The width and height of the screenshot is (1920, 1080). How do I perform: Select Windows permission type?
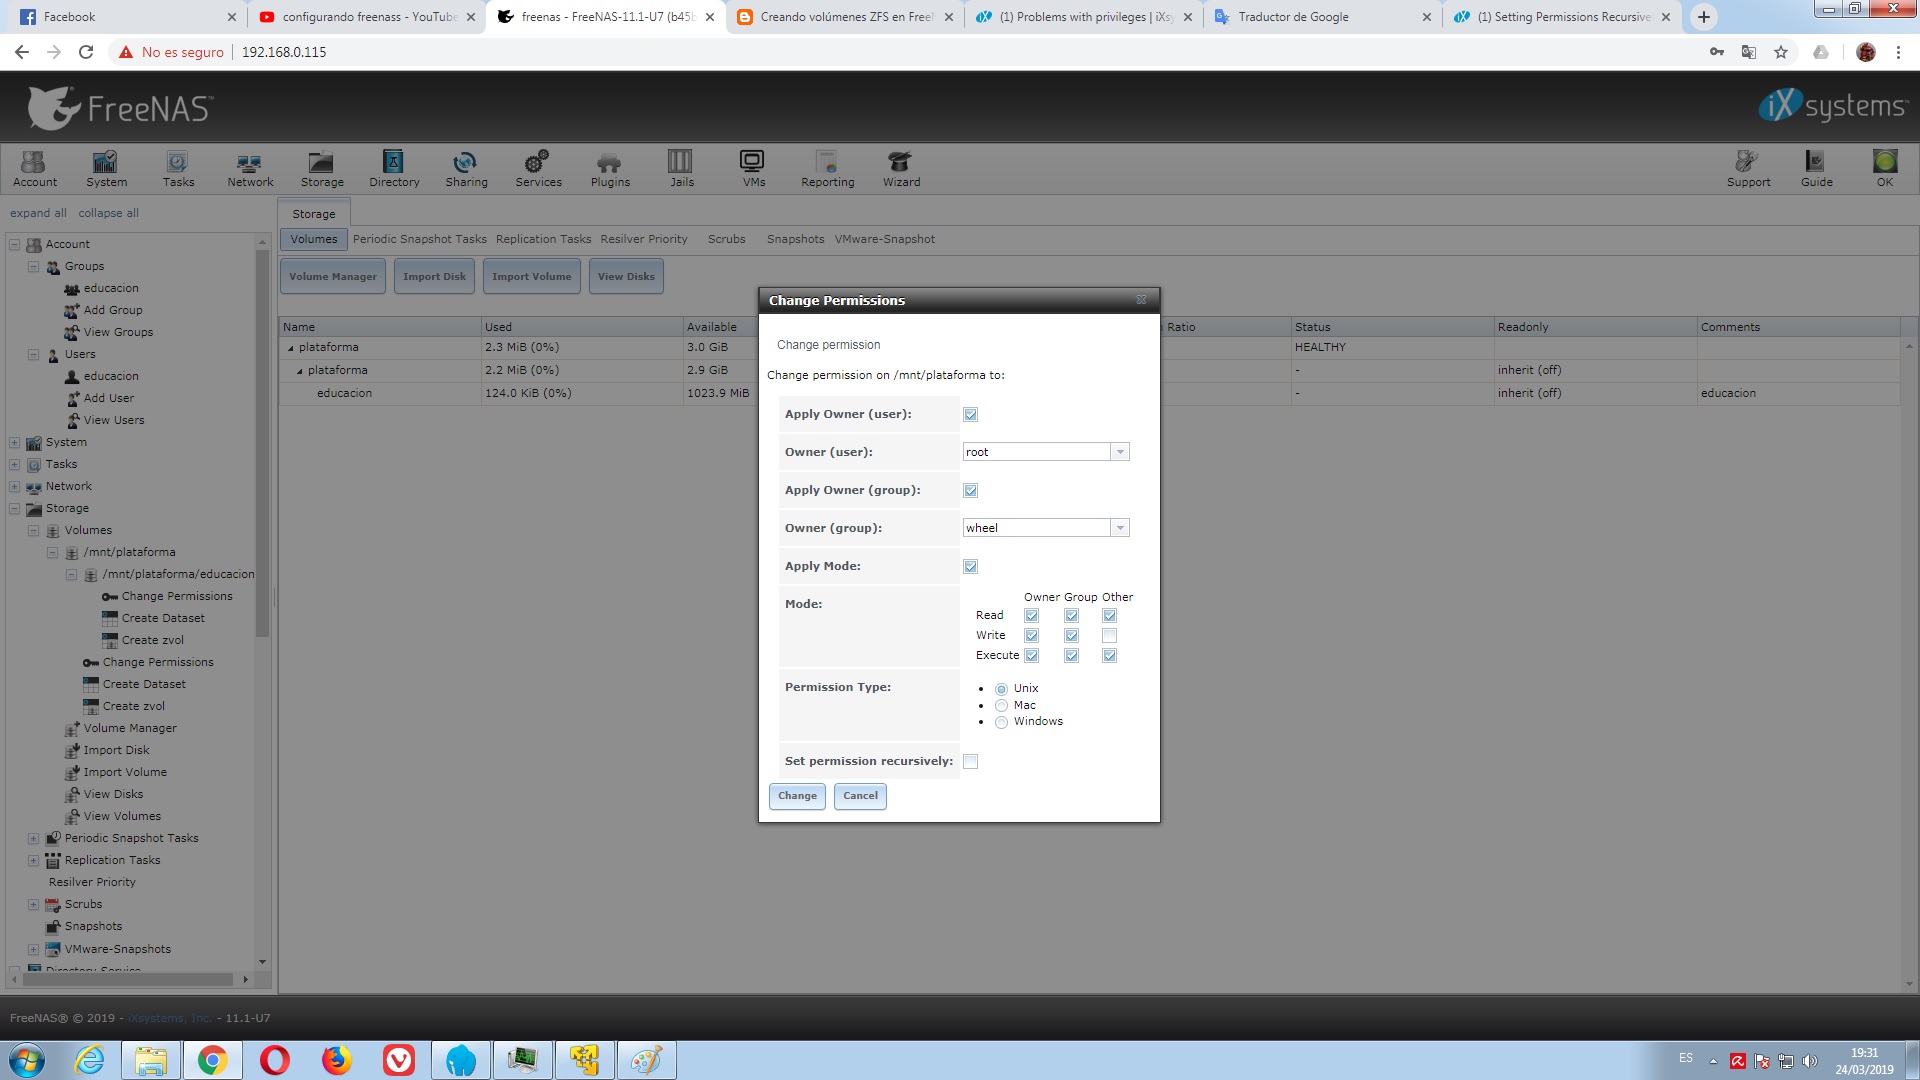pos(1001,722)
